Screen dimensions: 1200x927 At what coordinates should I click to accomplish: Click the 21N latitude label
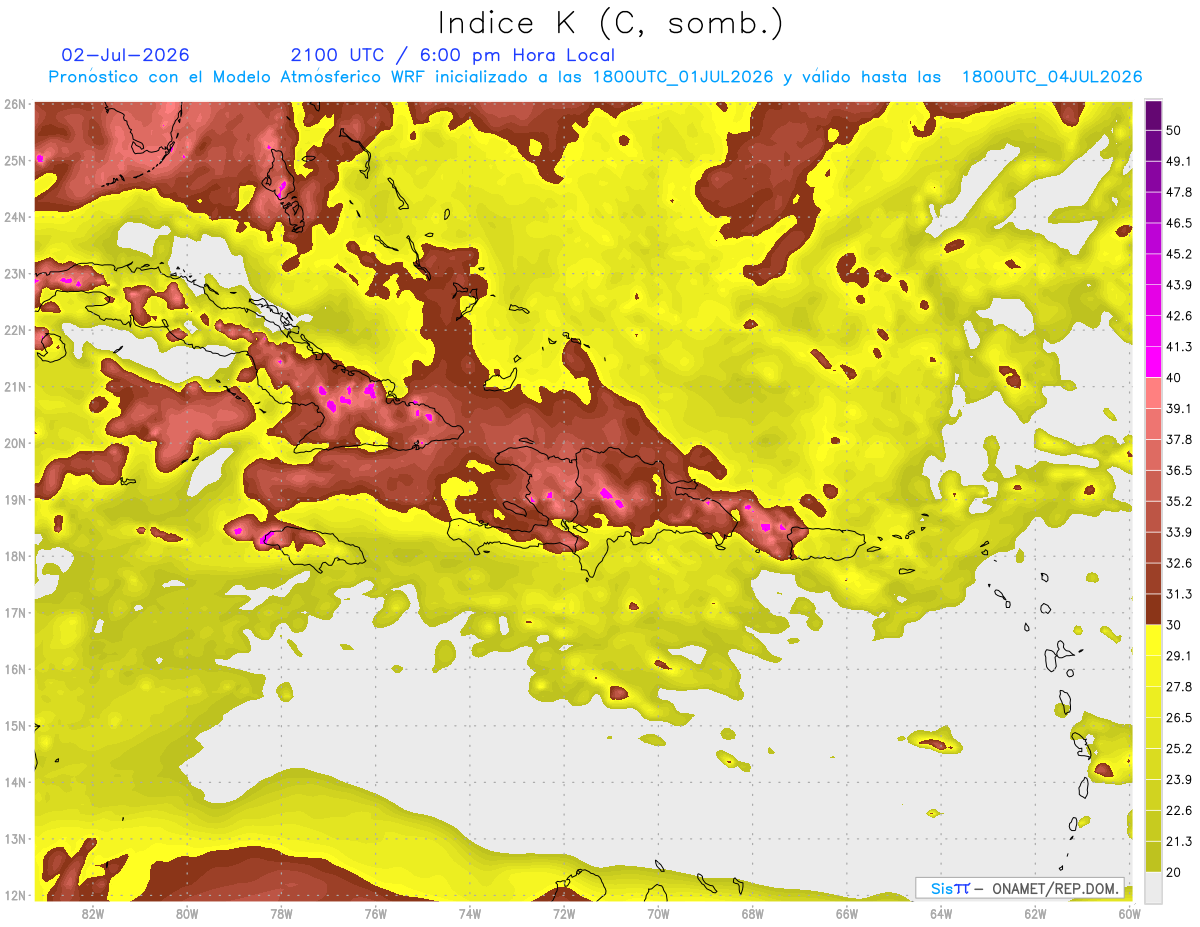click(14, 387)
